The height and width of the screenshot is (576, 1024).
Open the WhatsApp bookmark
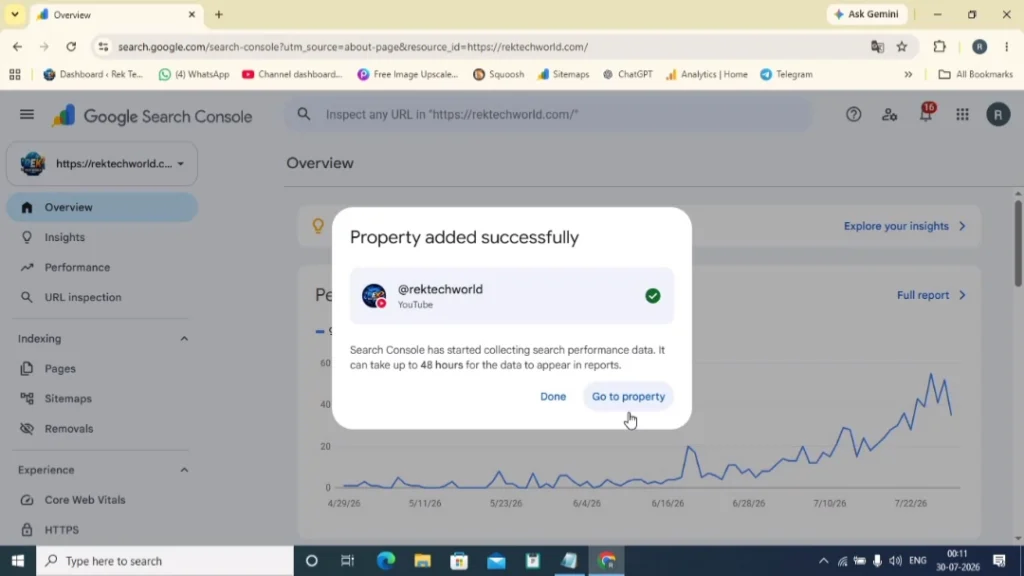[194, 74]
